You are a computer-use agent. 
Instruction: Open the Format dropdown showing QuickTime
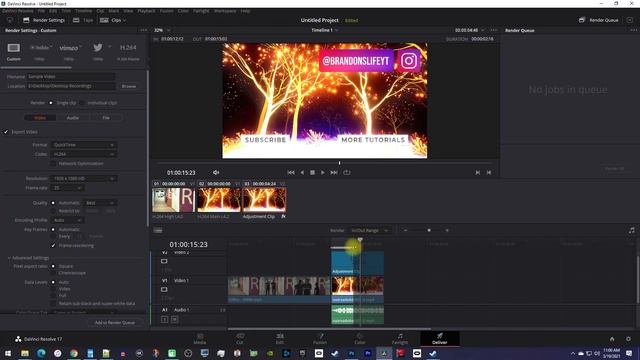[x=83, y=145]
